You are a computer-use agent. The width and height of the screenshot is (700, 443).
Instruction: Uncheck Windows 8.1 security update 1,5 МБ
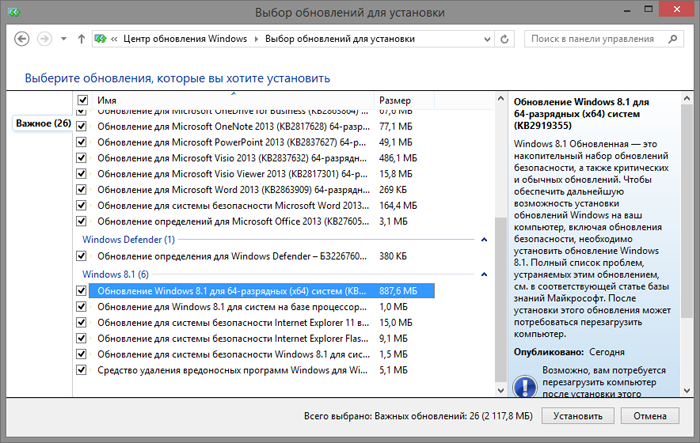click(81, 354)
